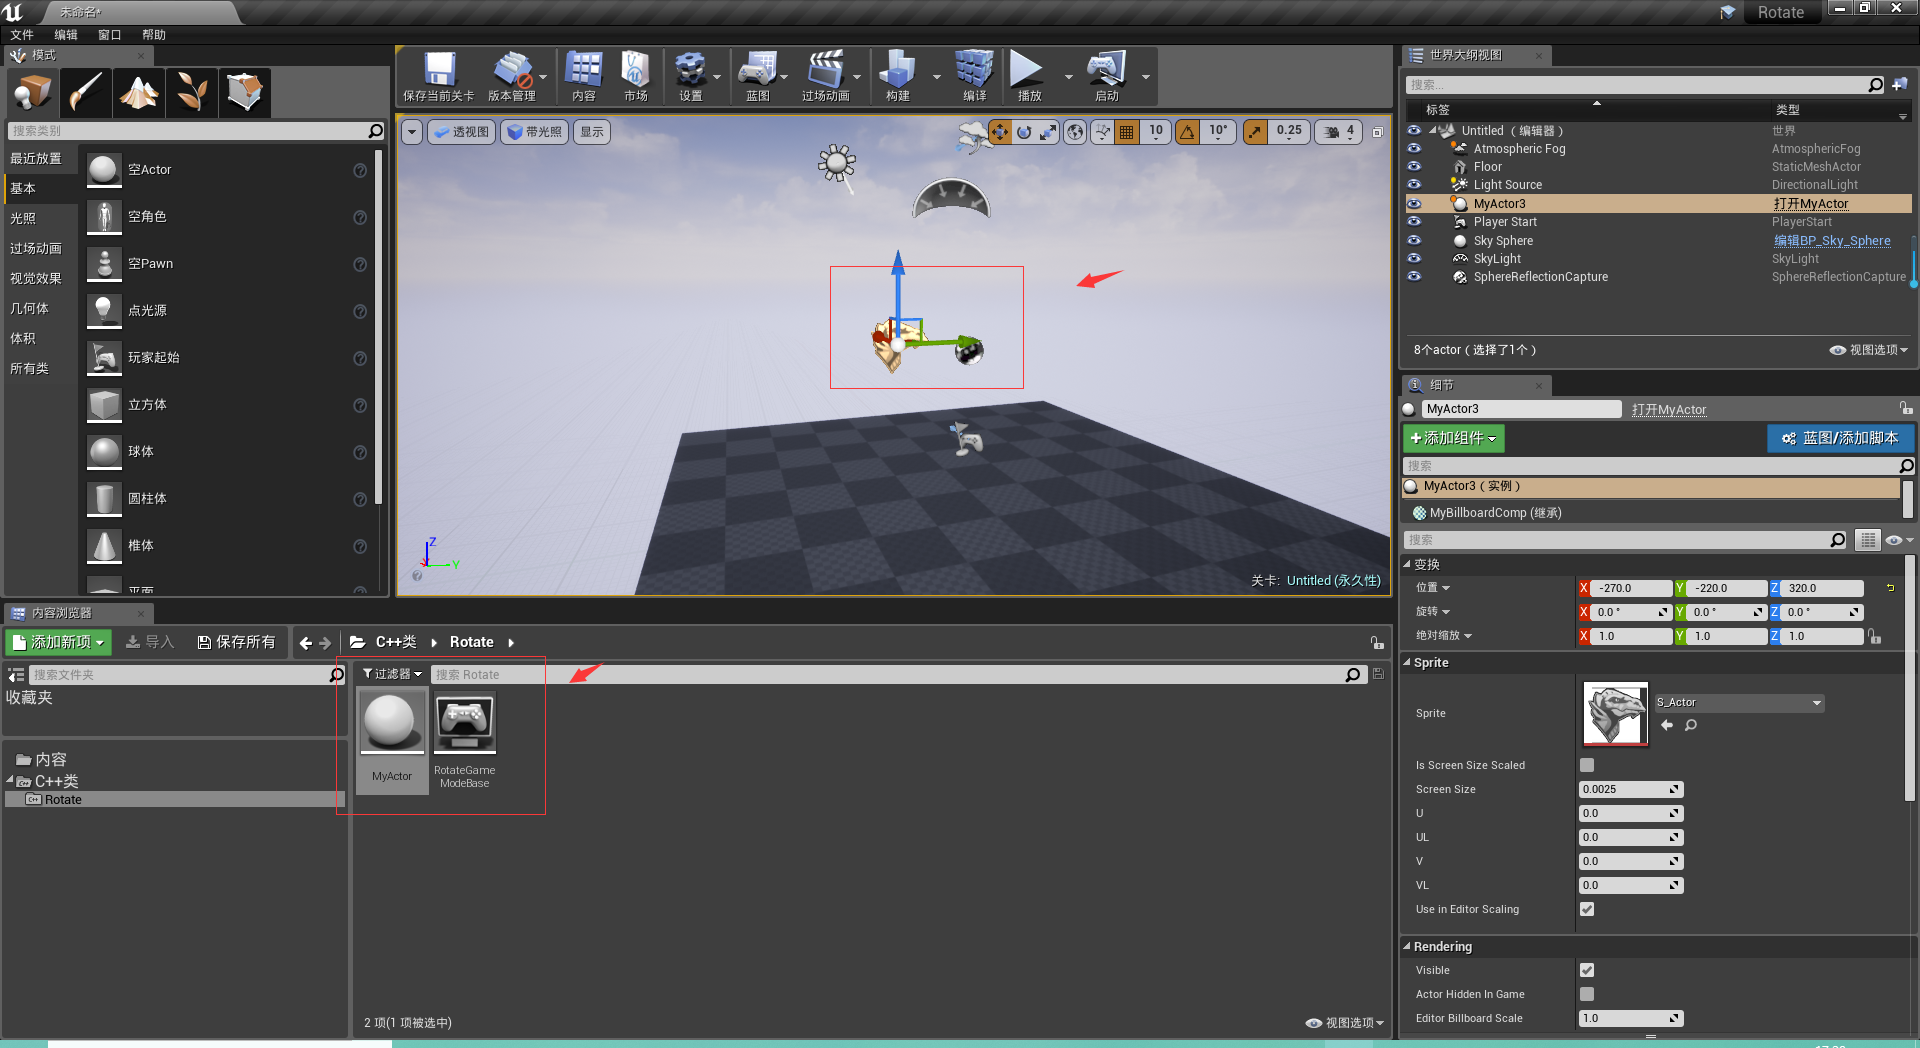Click the Compile (编译) toolbar icon

[975, 77]
